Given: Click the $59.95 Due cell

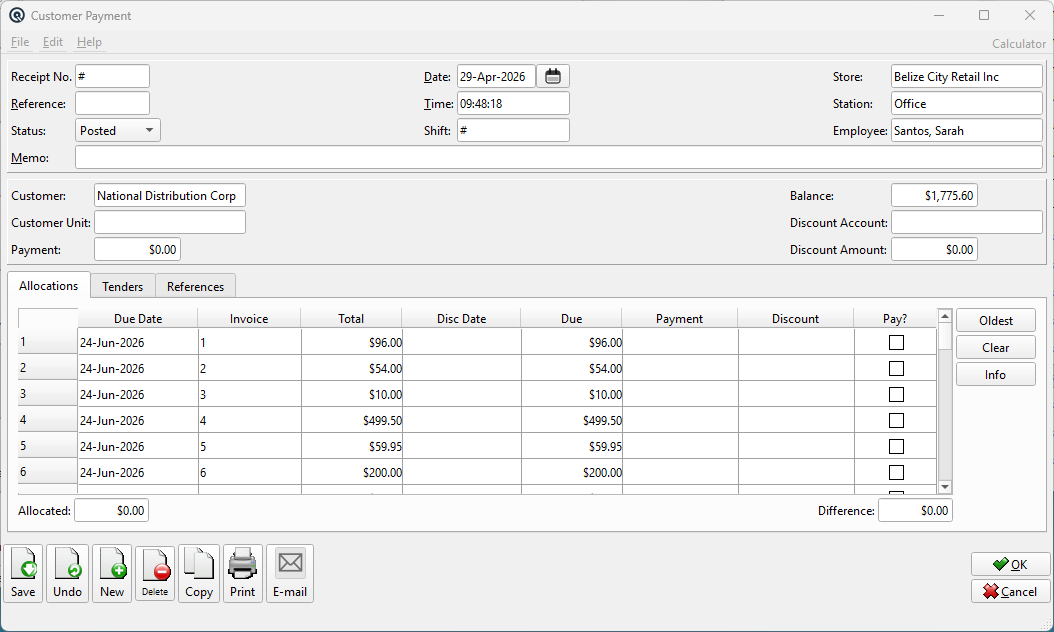Looking at the screenshot, I should 572,446.
